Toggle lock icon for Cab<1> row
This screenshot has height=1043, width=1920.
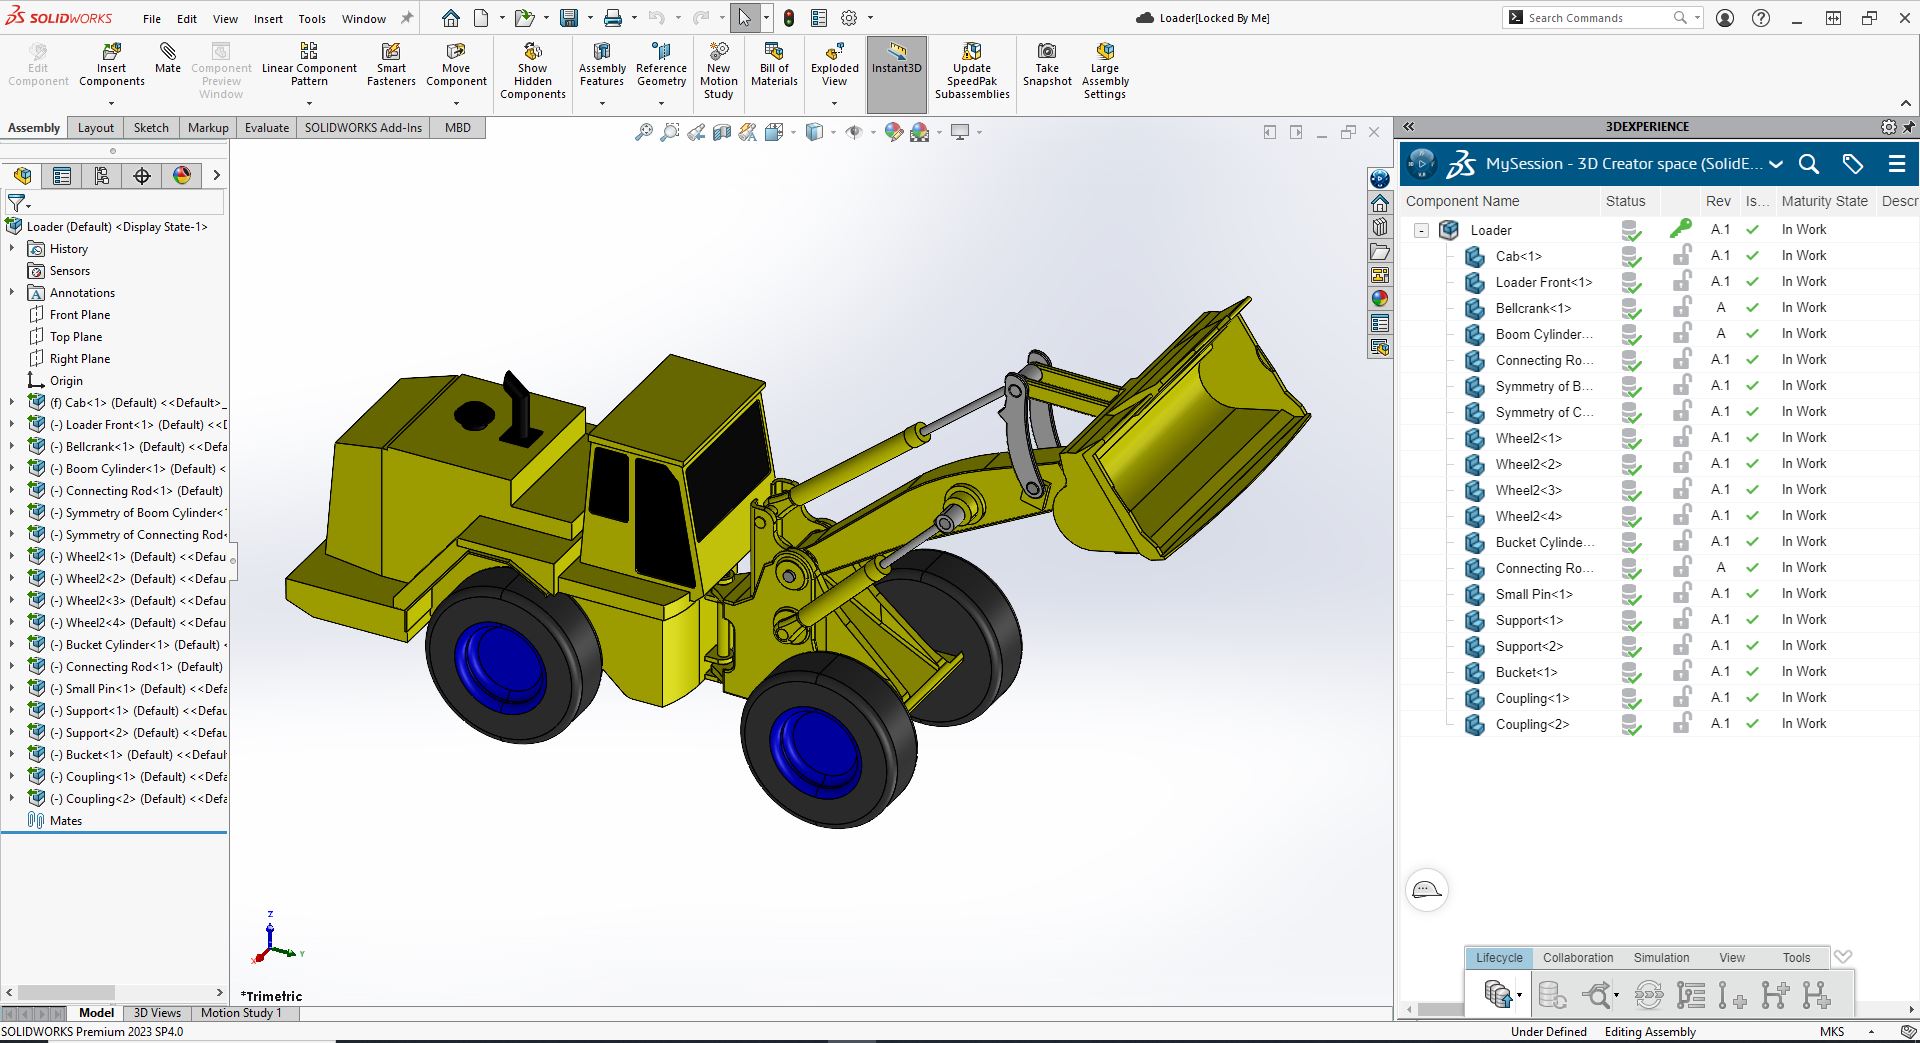tap(1682, 256)
